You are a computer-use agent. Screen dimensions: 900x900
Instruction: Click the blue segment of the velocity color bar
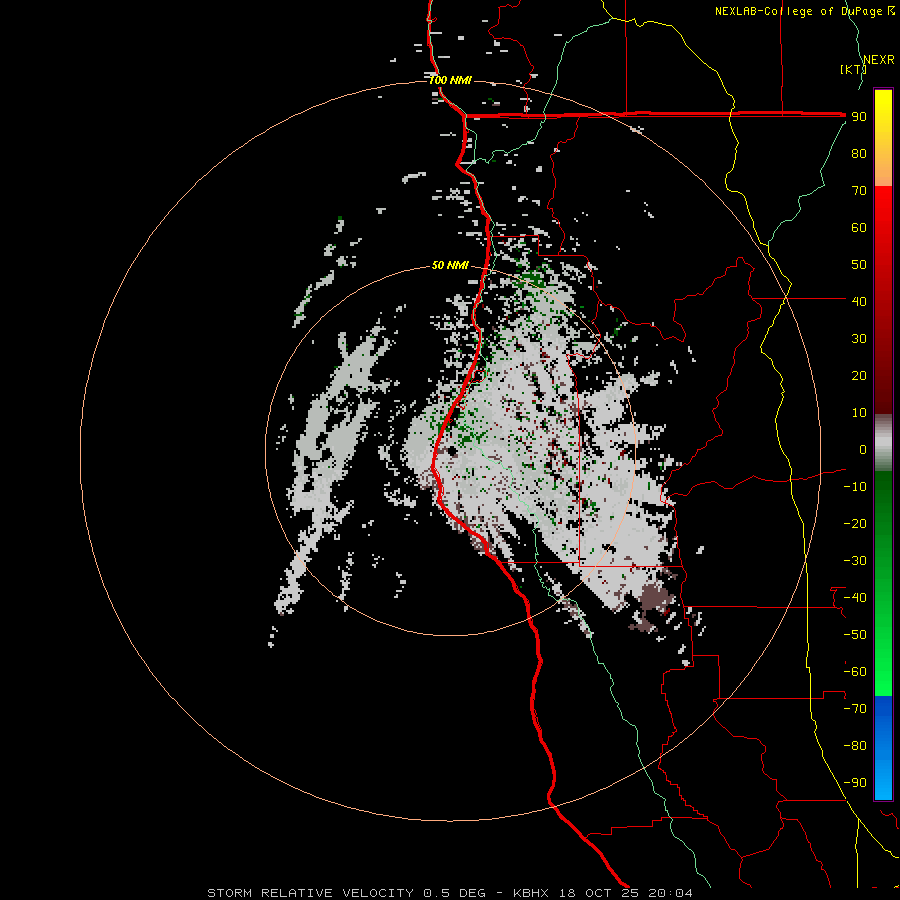point(883,747)
